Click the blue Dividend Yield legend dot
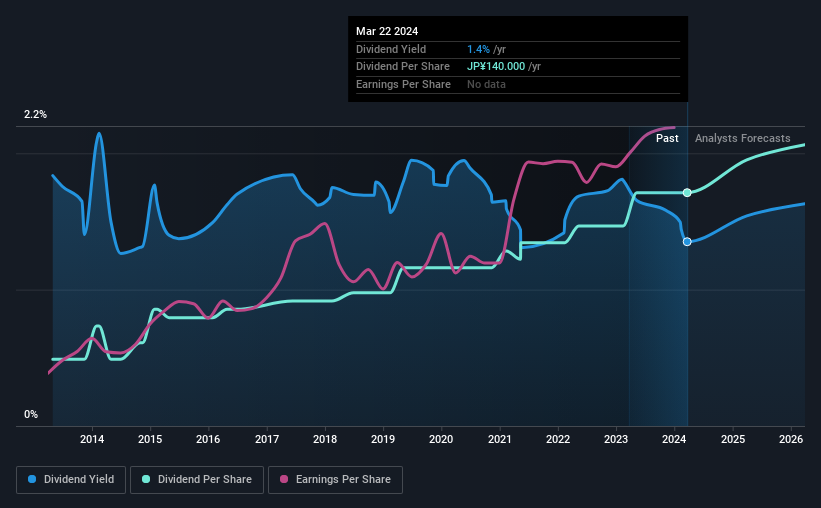The image size is (821, 508). click(x=32, y=479)
